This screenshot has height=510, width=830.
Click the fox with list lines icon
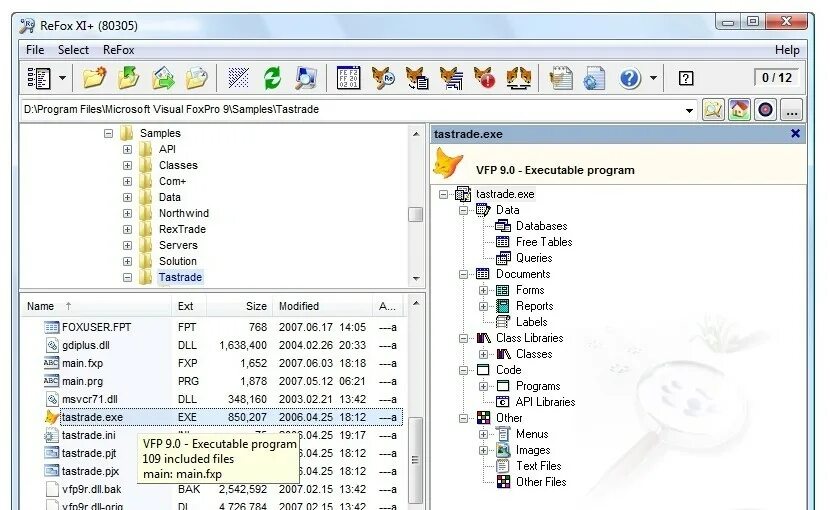[451, 78]
